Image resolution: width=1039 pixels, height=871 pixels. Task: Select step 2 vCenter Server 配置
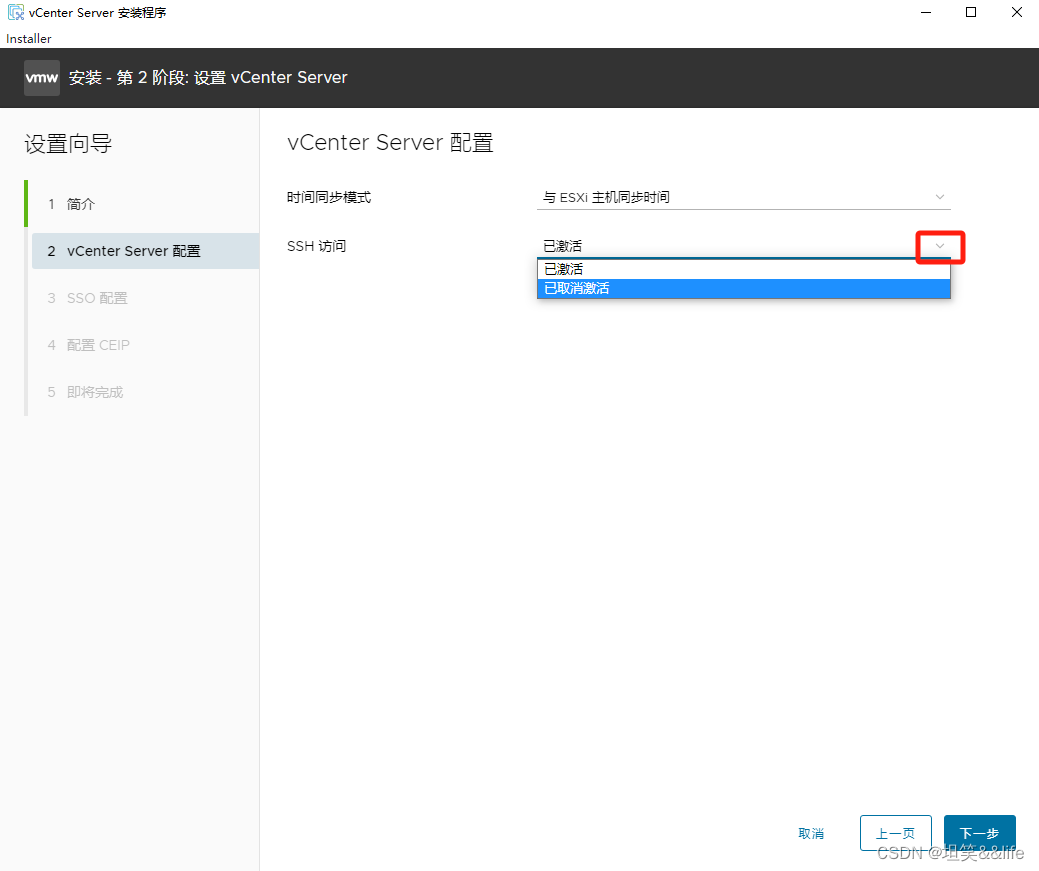coord(145,251)
